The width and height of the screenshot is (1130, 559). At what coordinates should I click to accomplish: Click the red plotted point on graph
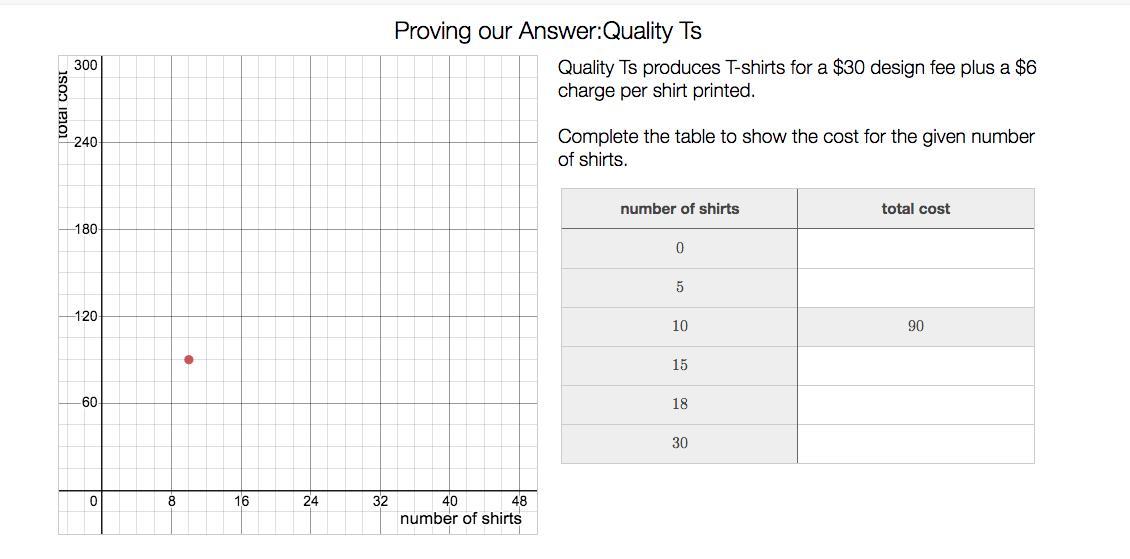189,359
